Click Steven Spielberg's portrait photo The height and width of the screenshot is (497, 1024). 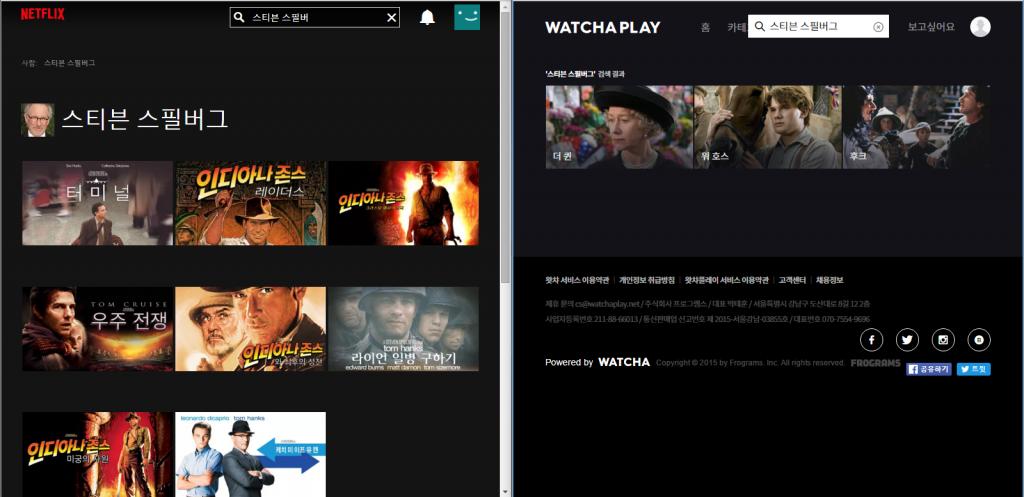37,120
